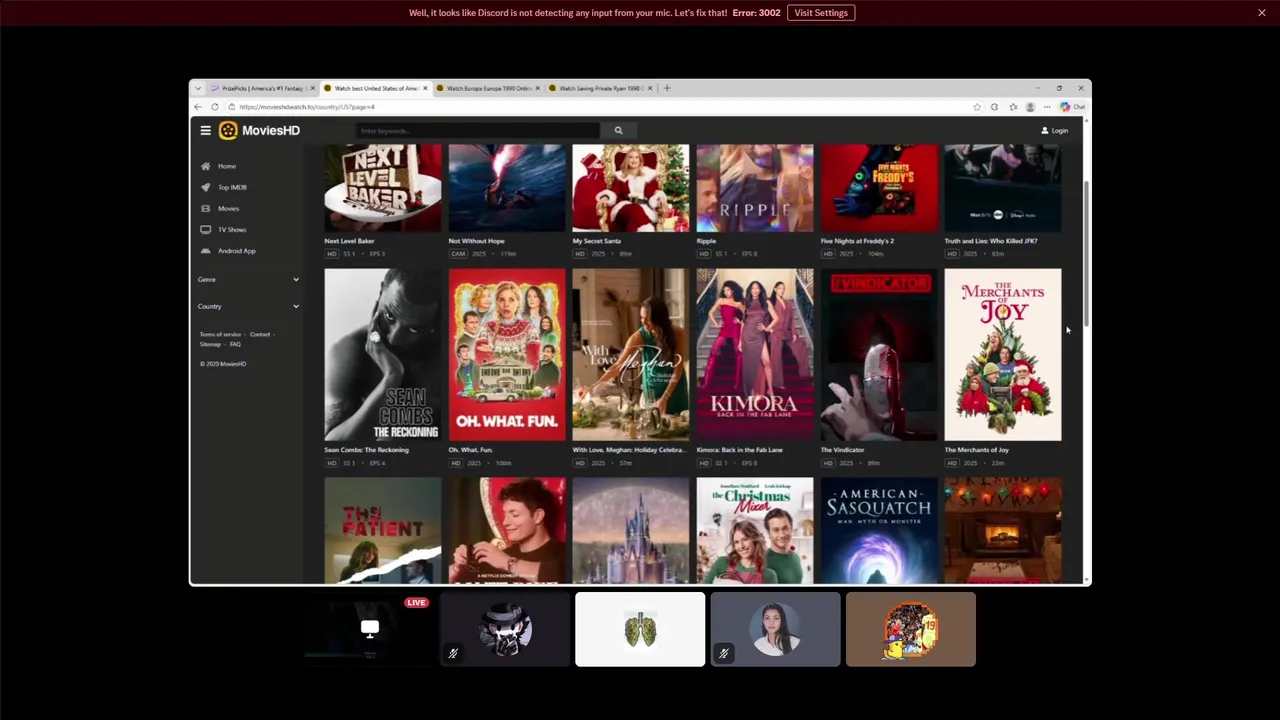
Task: Open the Sitemap link
Action: [x=210, y=344]
